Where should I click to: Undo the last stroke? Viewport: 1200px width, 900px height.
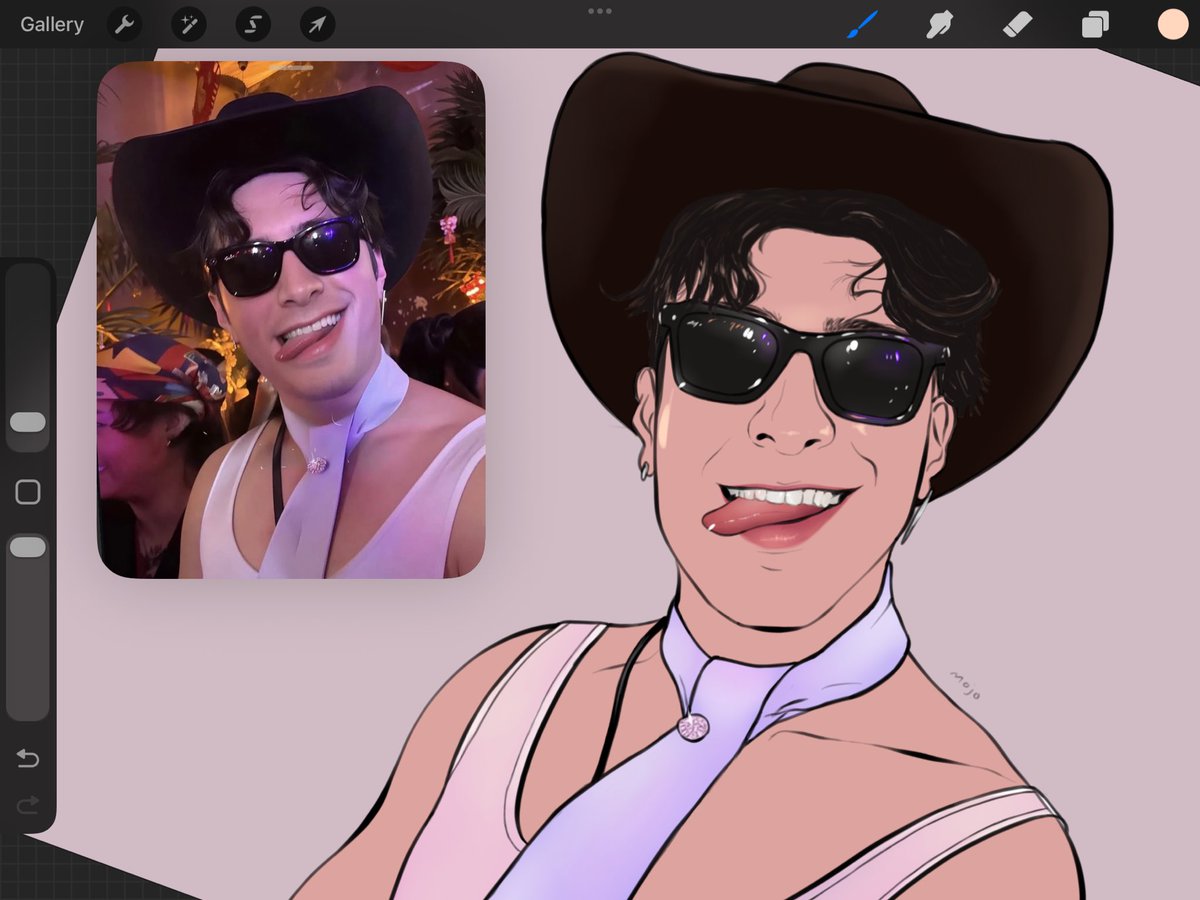pyautogui.click(x=28, y=759)
